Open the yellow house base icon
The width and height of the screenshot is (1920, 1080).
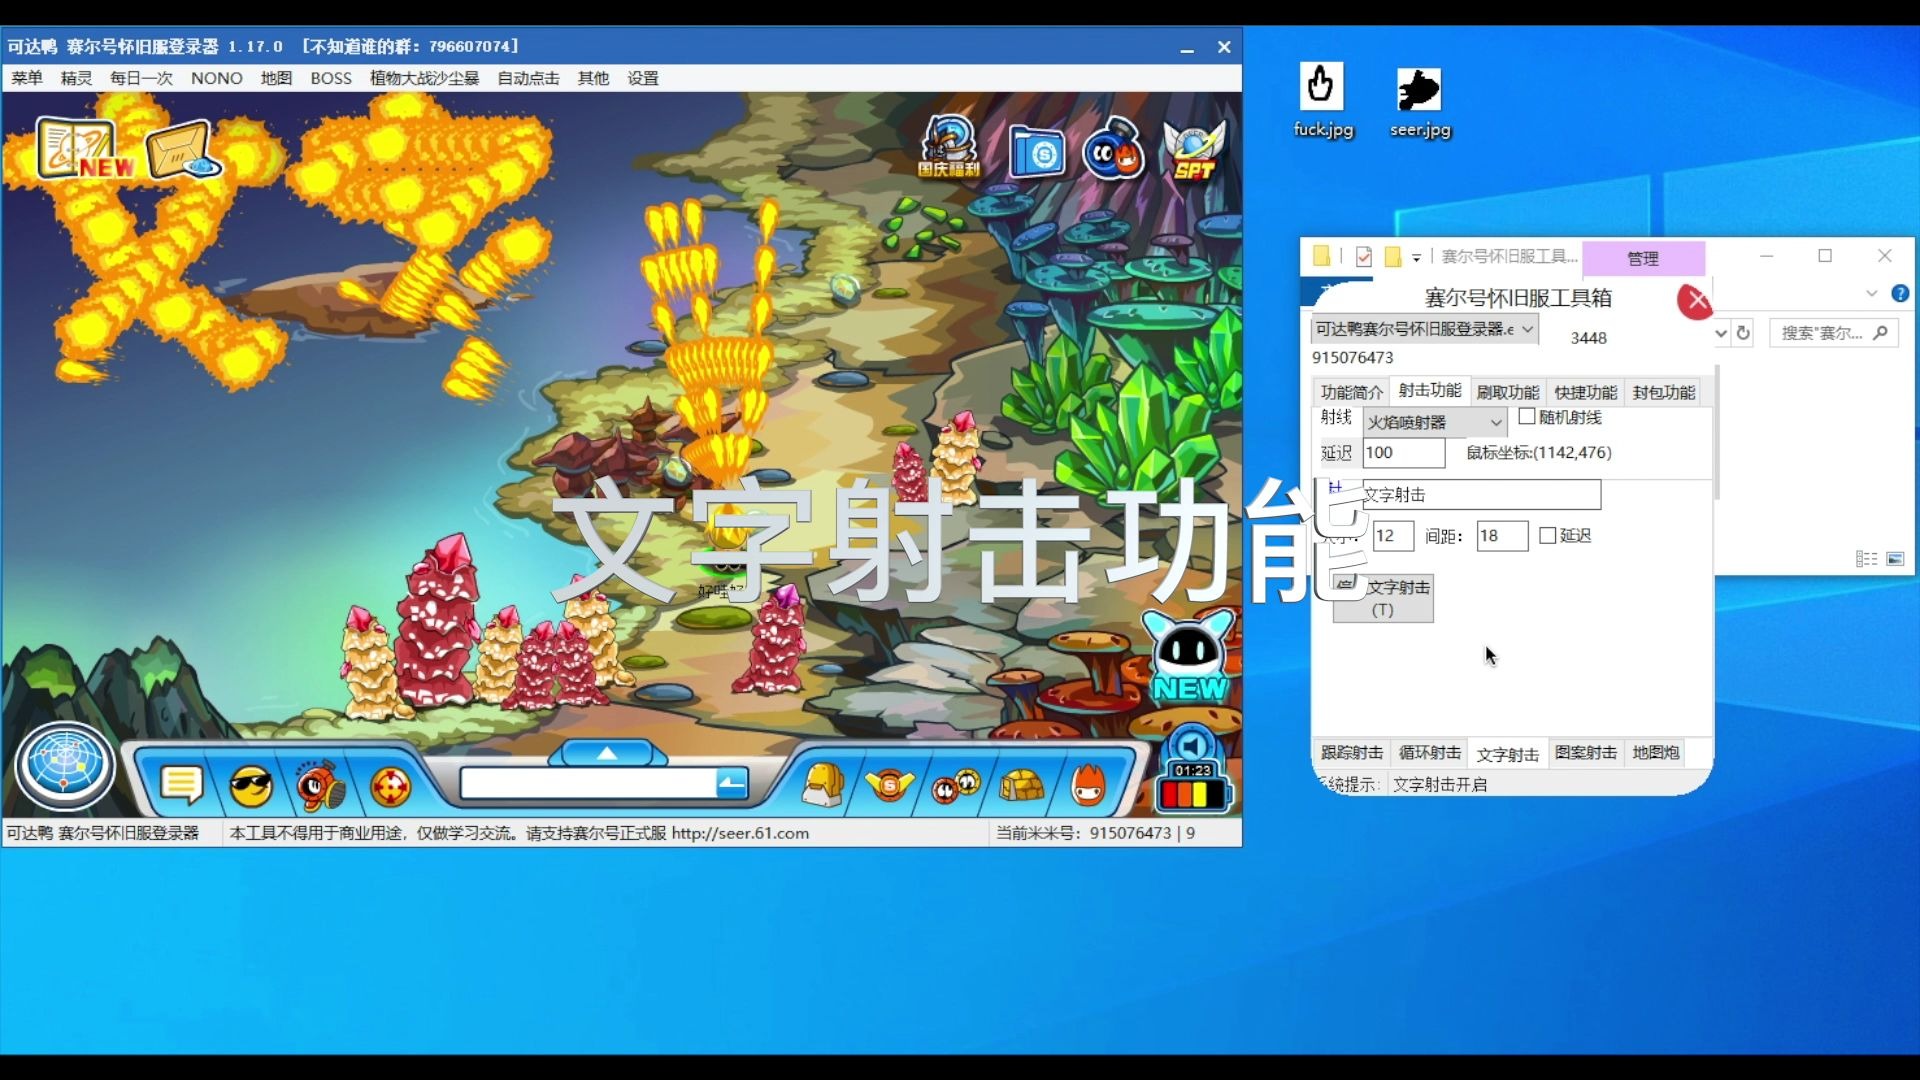[1021, 787]
